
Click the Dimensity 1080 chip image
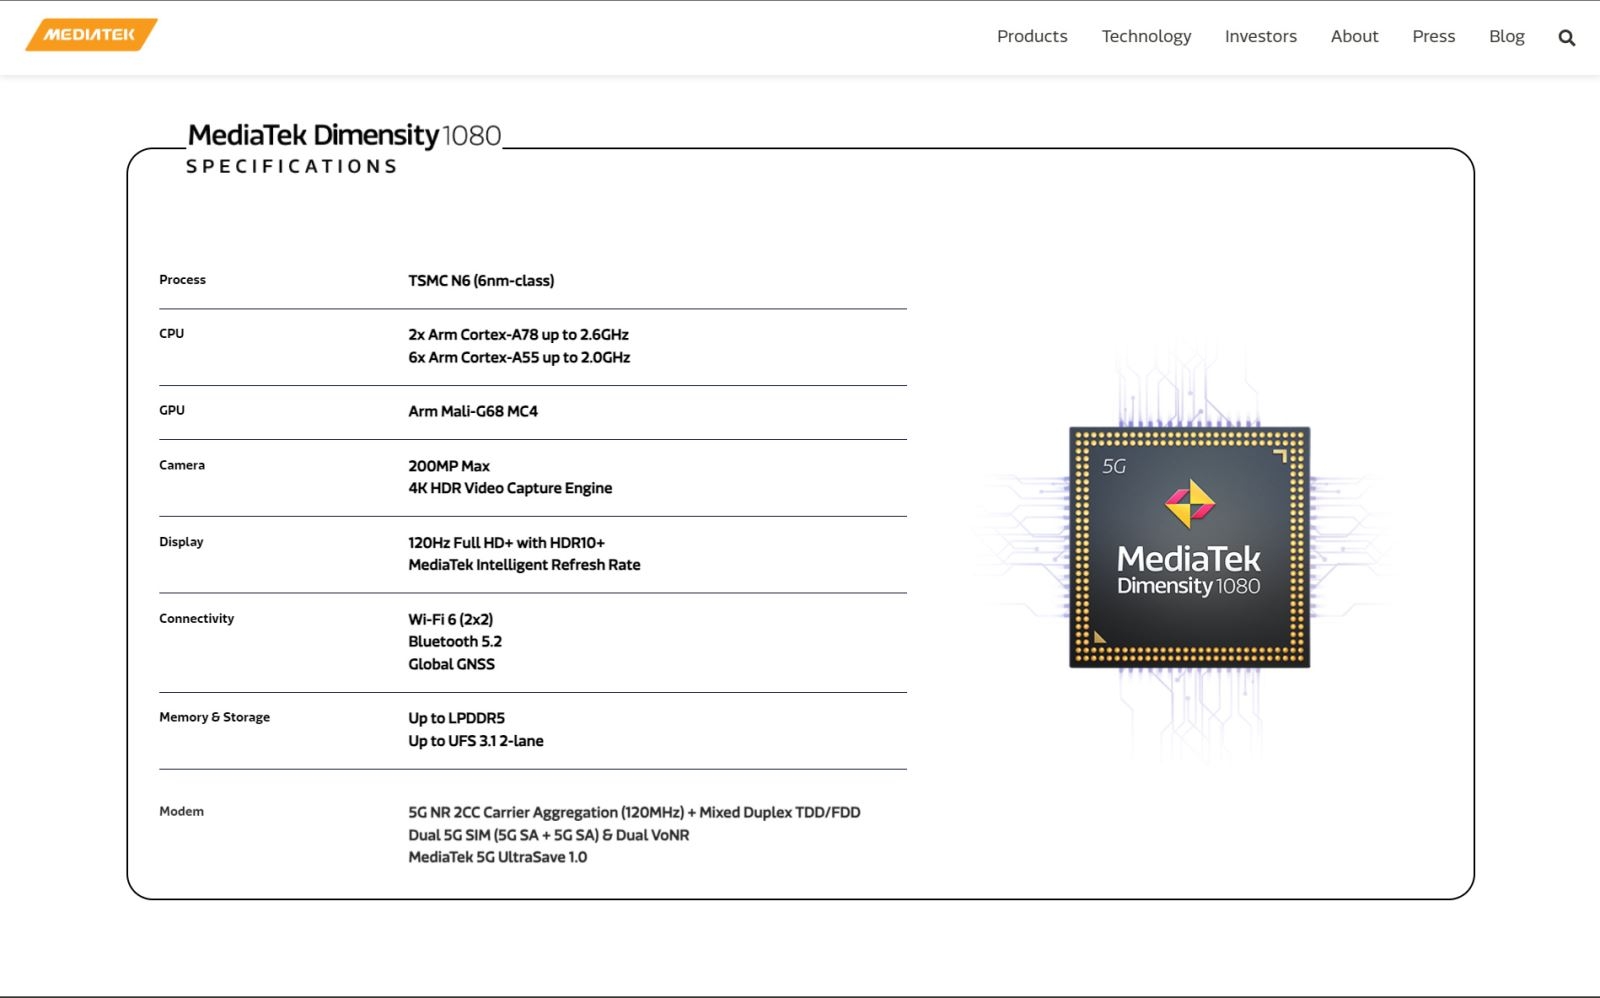[x=1190, y=548]
